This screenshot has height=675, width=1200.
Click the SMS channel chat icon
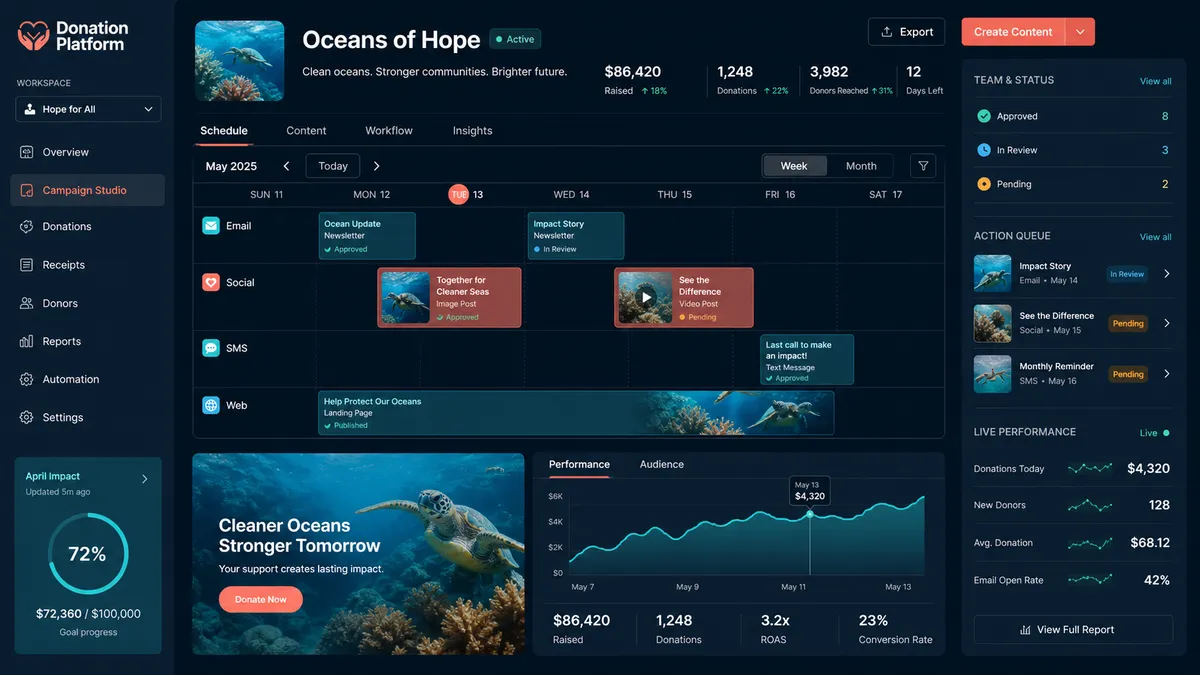pos(211,348)
